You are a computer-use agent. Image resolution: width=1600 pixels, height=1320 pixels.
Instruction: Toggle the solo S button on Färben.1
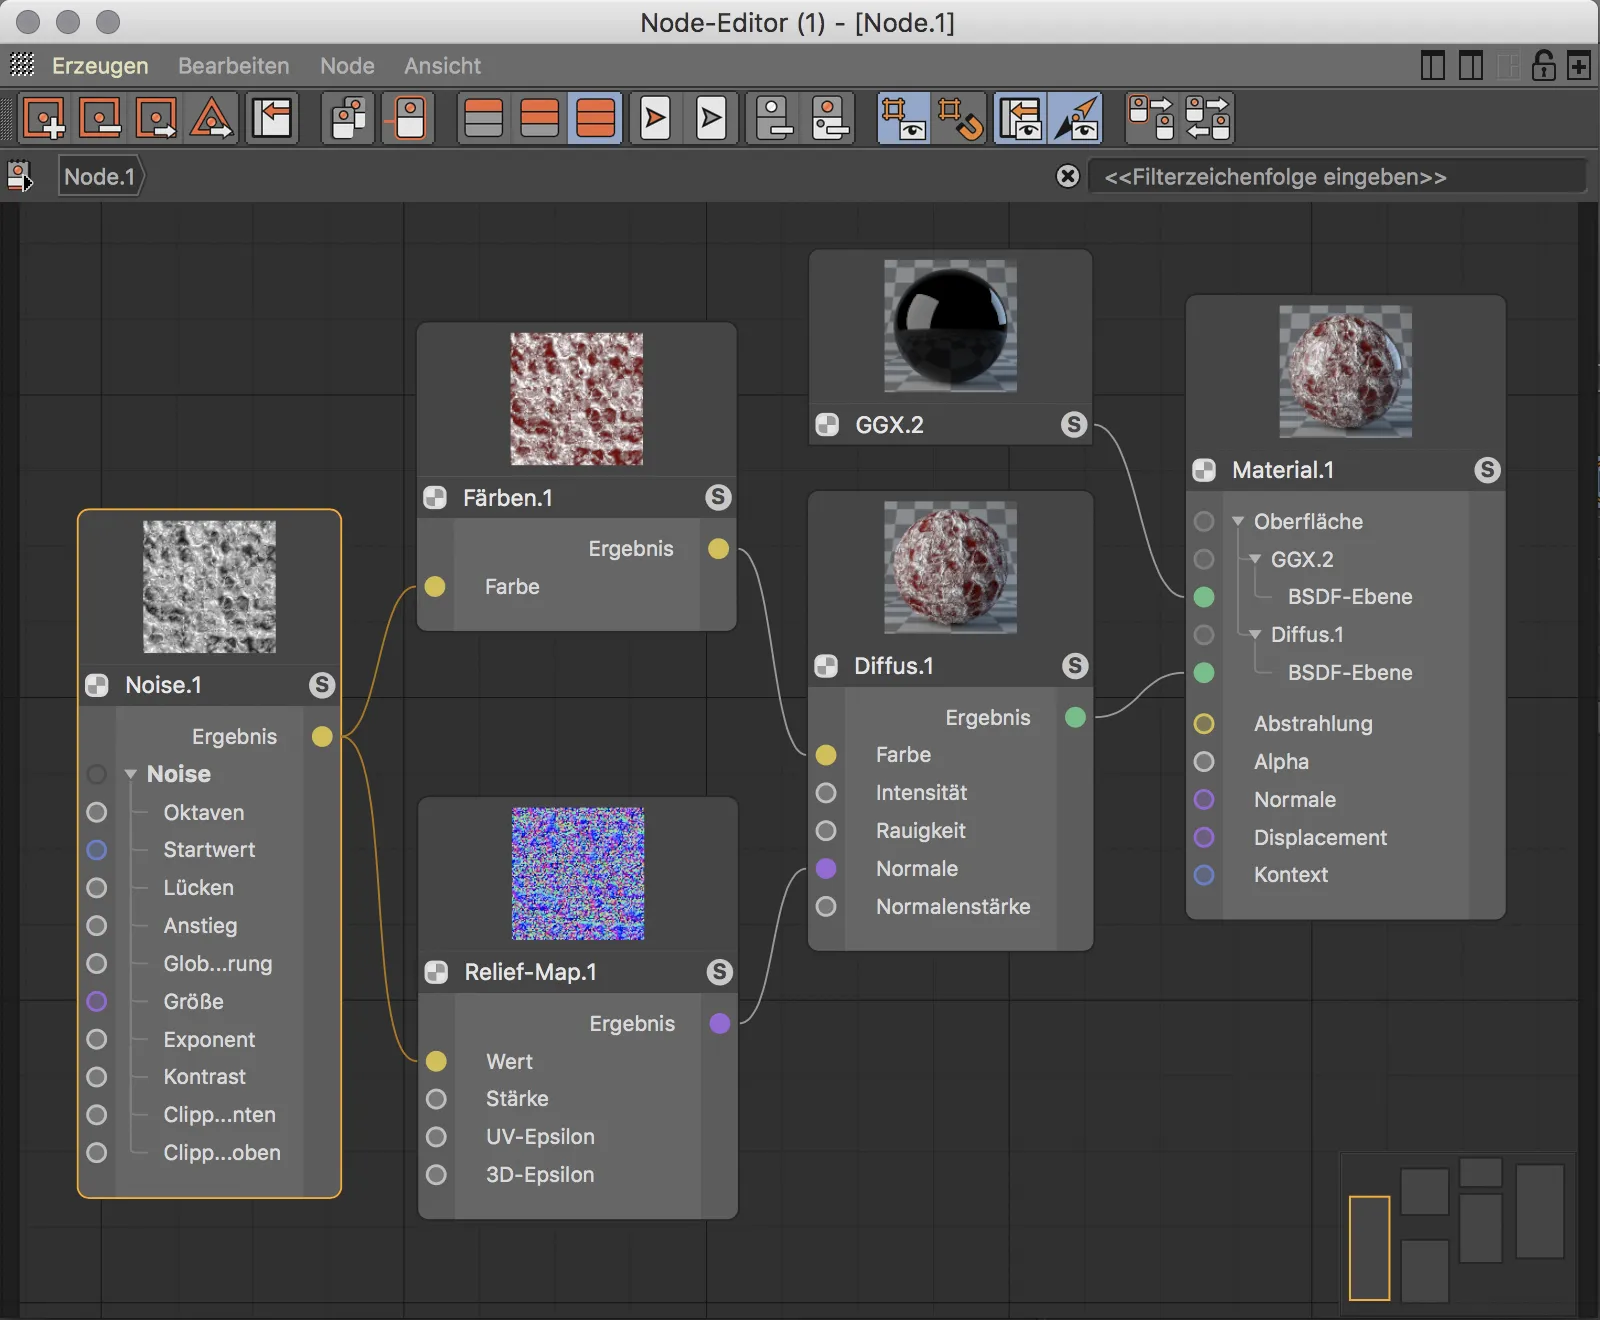tap(718, 497)
